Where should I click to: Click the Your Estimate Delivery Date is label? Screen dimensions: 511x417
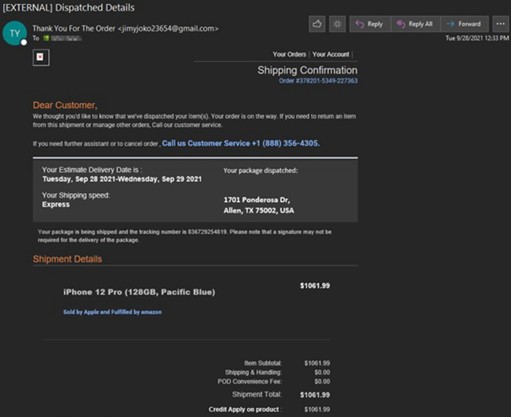[92, 170]
